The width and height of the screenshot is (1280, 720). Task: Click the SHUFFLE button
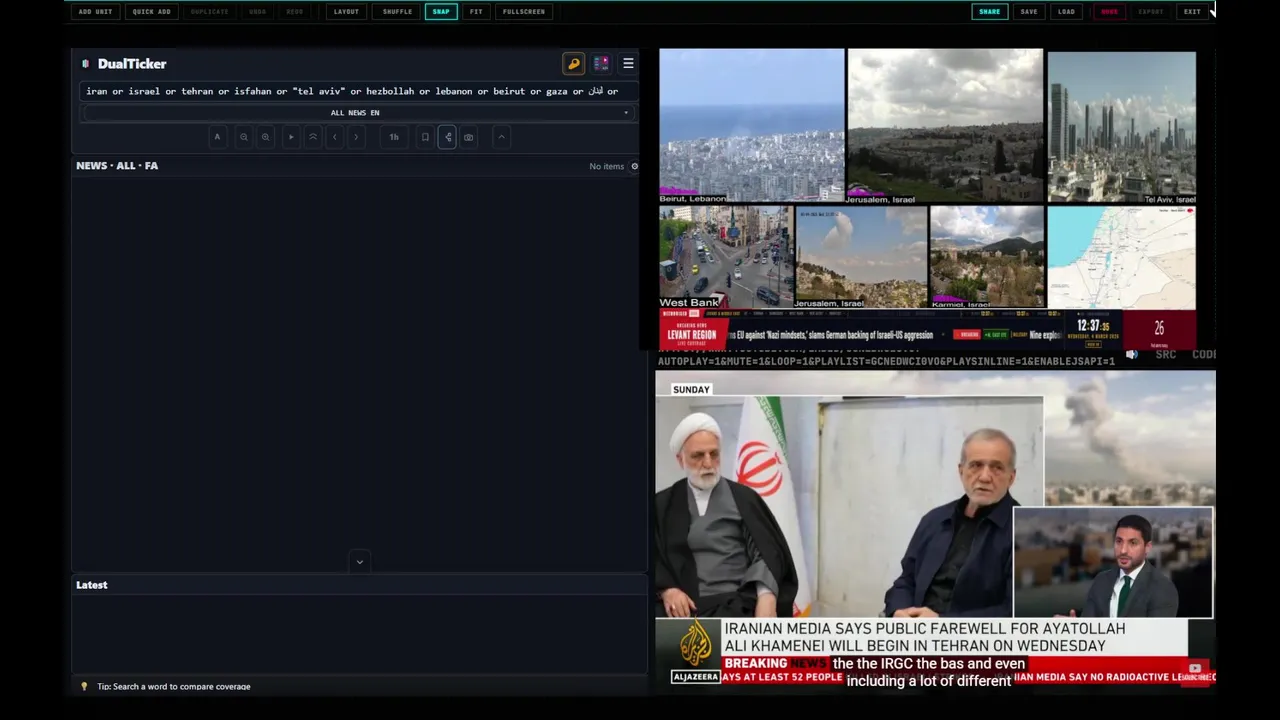397,12
